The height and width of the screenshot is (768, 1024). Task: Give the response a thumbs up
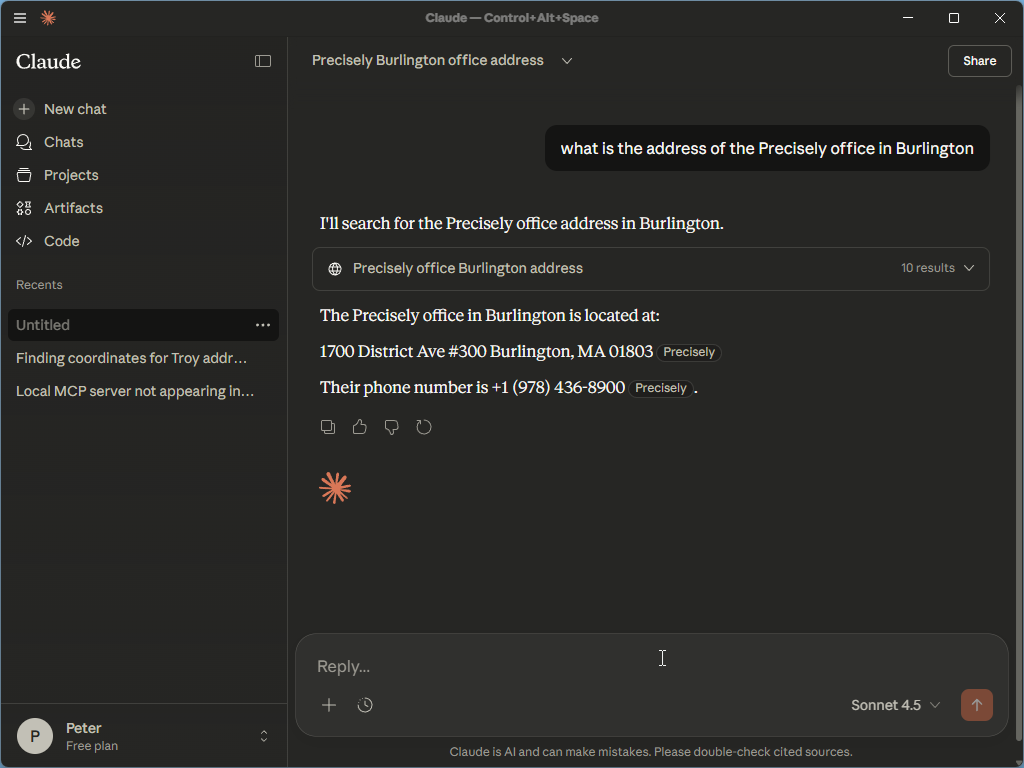360,427
